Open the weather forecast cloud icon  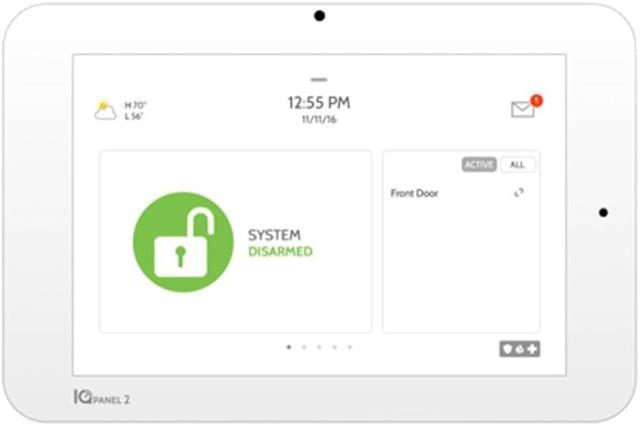(105, 110)
